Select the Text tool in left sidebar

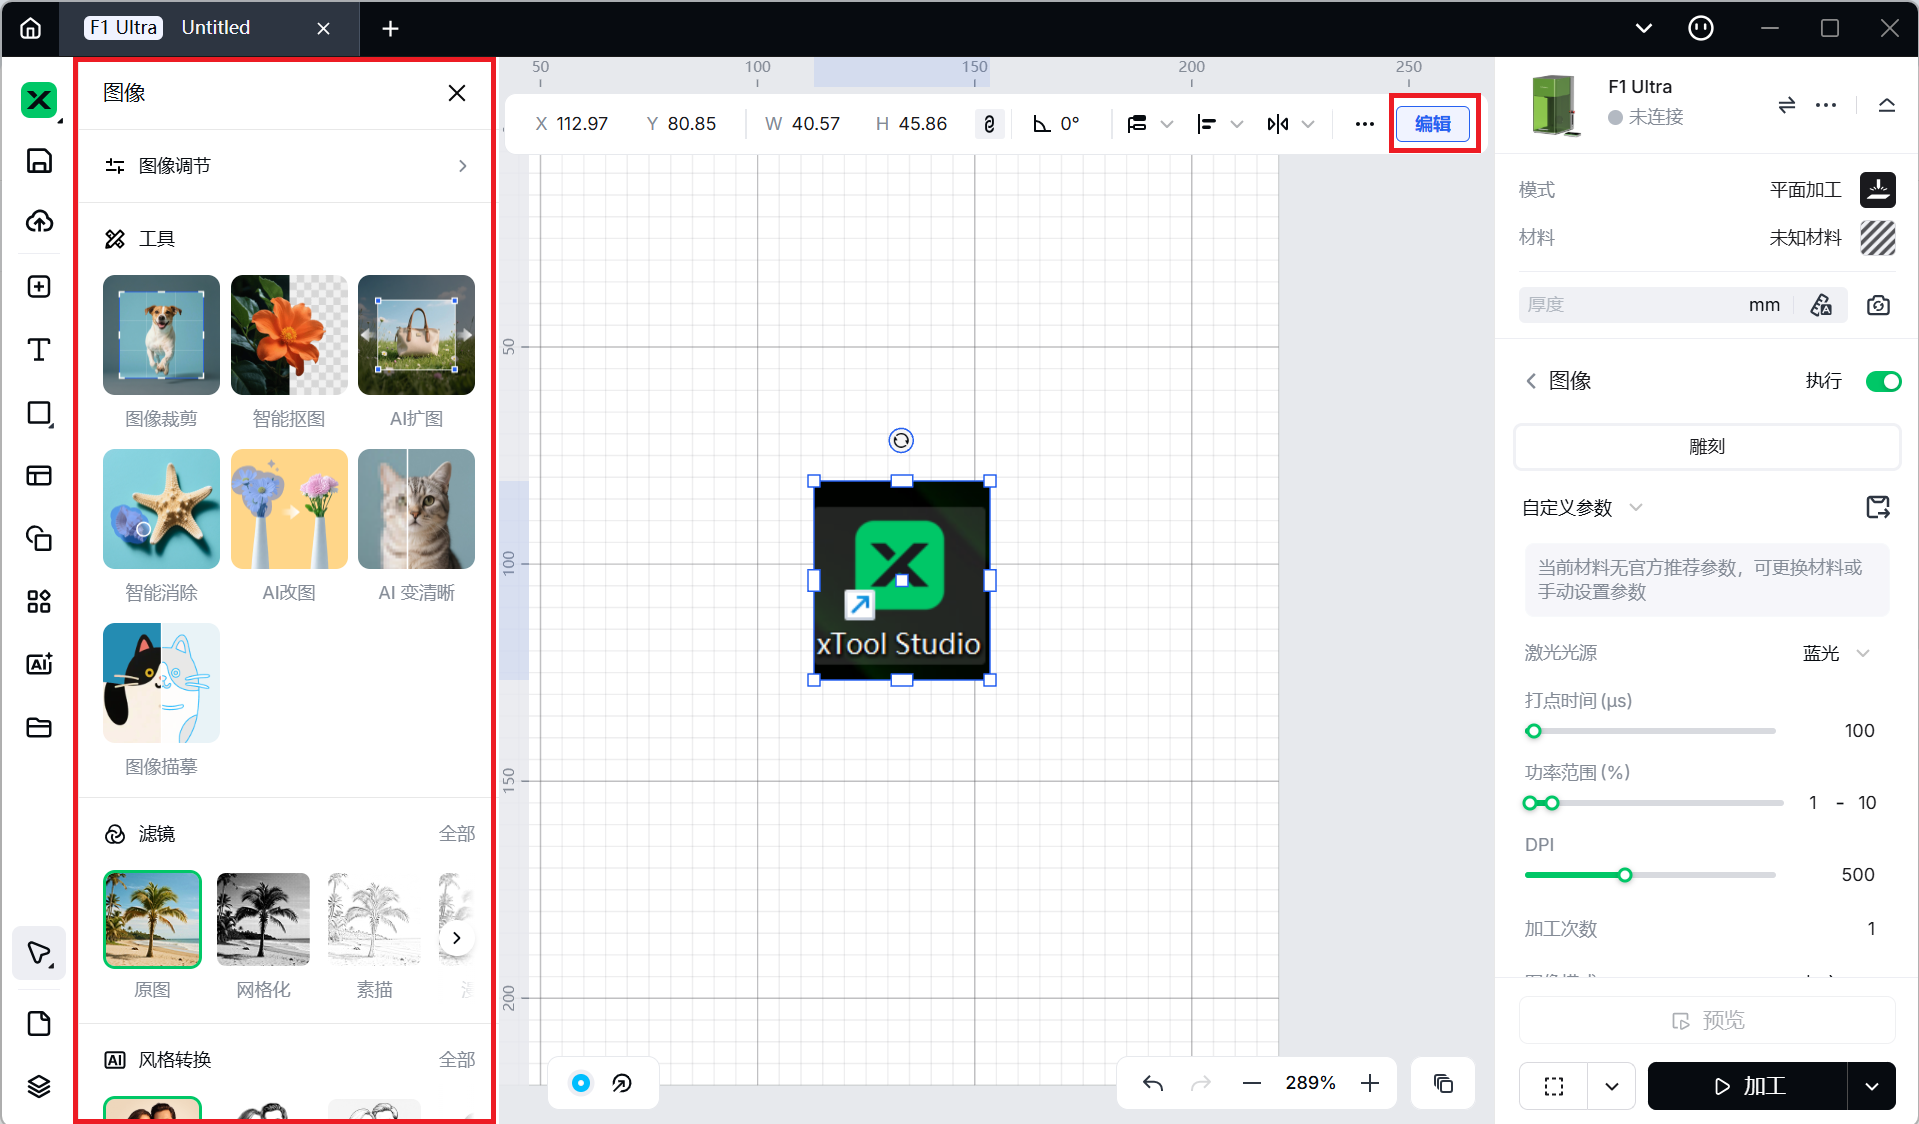click(x=39, y=350)
